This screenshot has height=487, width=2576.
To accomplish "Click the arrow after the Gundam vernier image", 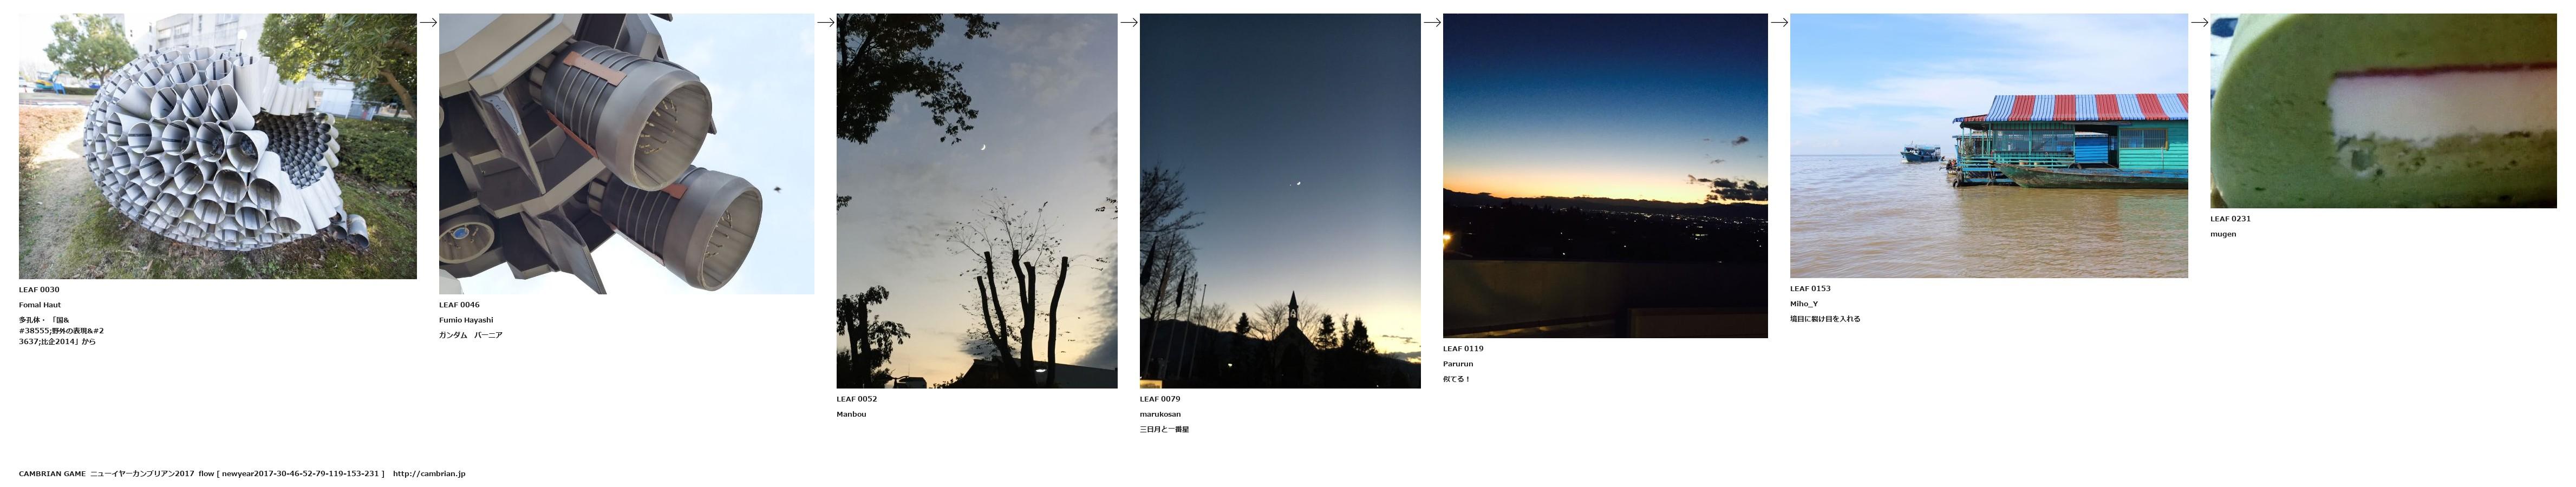I will click(x=826, y=22).
